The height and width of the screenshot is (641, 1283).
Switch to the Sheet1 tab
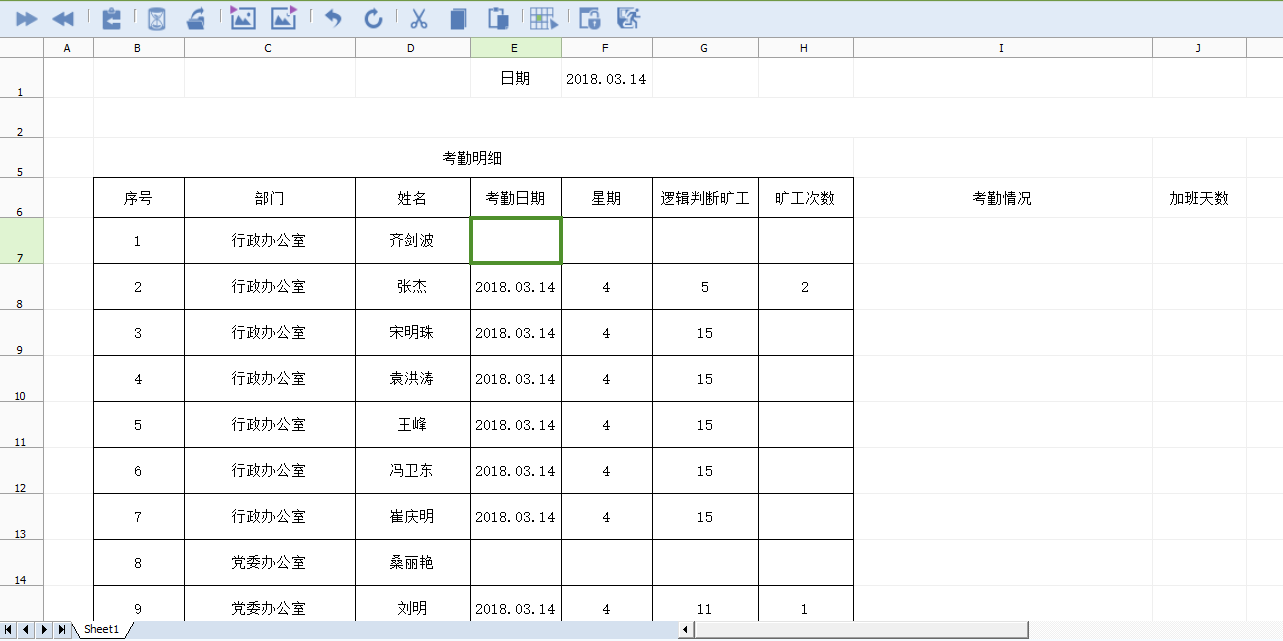pyautogui.click(x=101, y=629)
